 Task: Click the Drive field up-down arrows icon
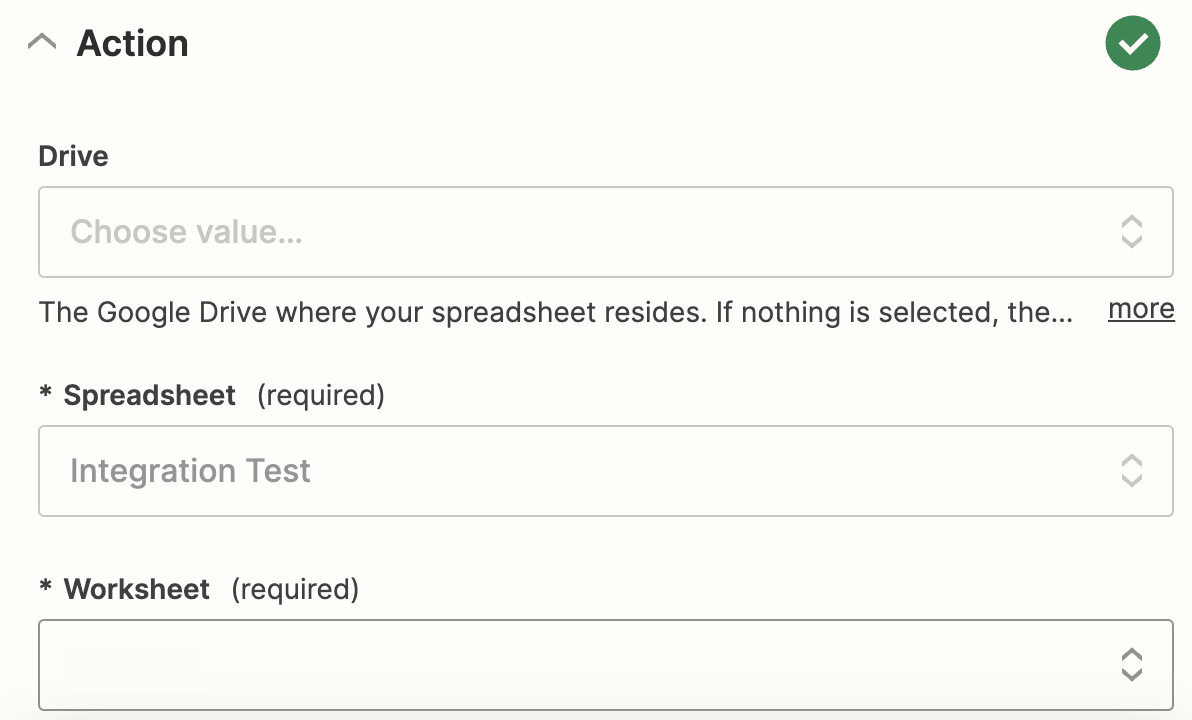point(1131,232)
